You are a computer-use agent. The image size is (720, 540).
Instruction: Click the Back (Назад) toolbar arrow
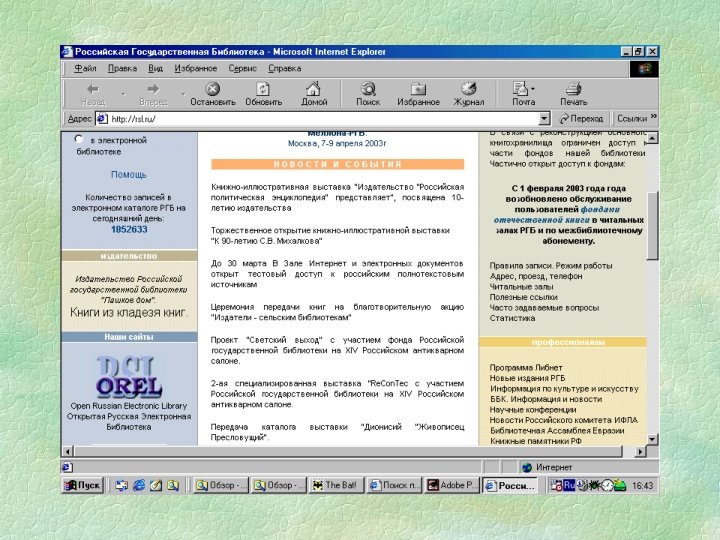(93, 89)
